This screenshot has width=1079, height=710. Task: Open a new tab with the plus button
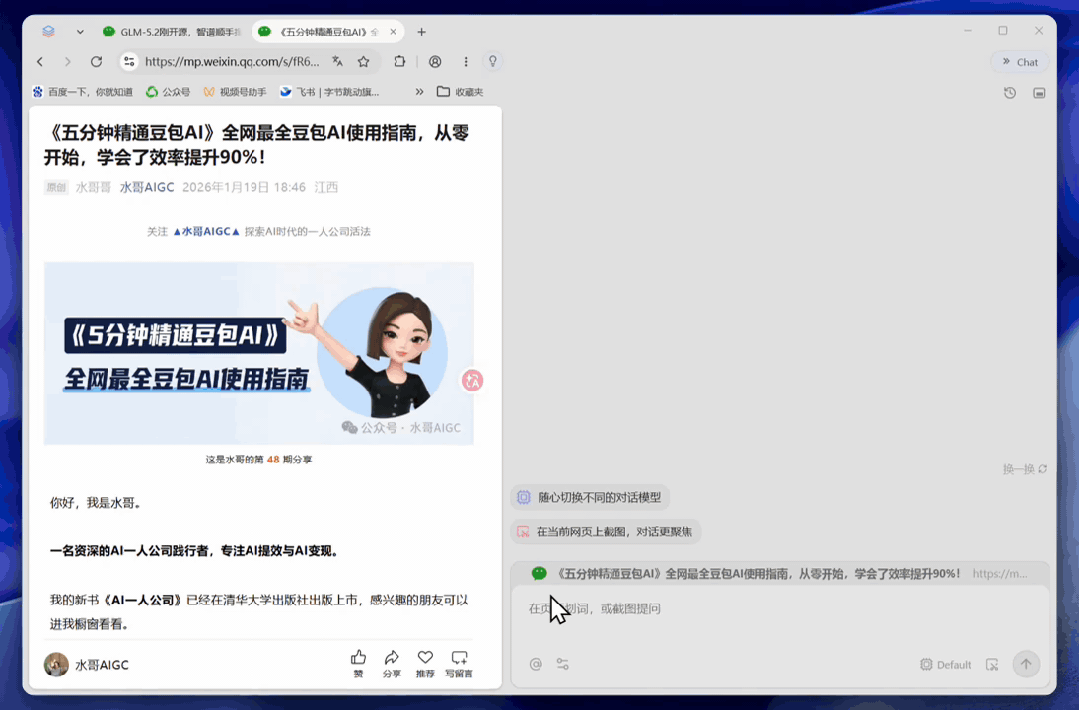[421, 32]
